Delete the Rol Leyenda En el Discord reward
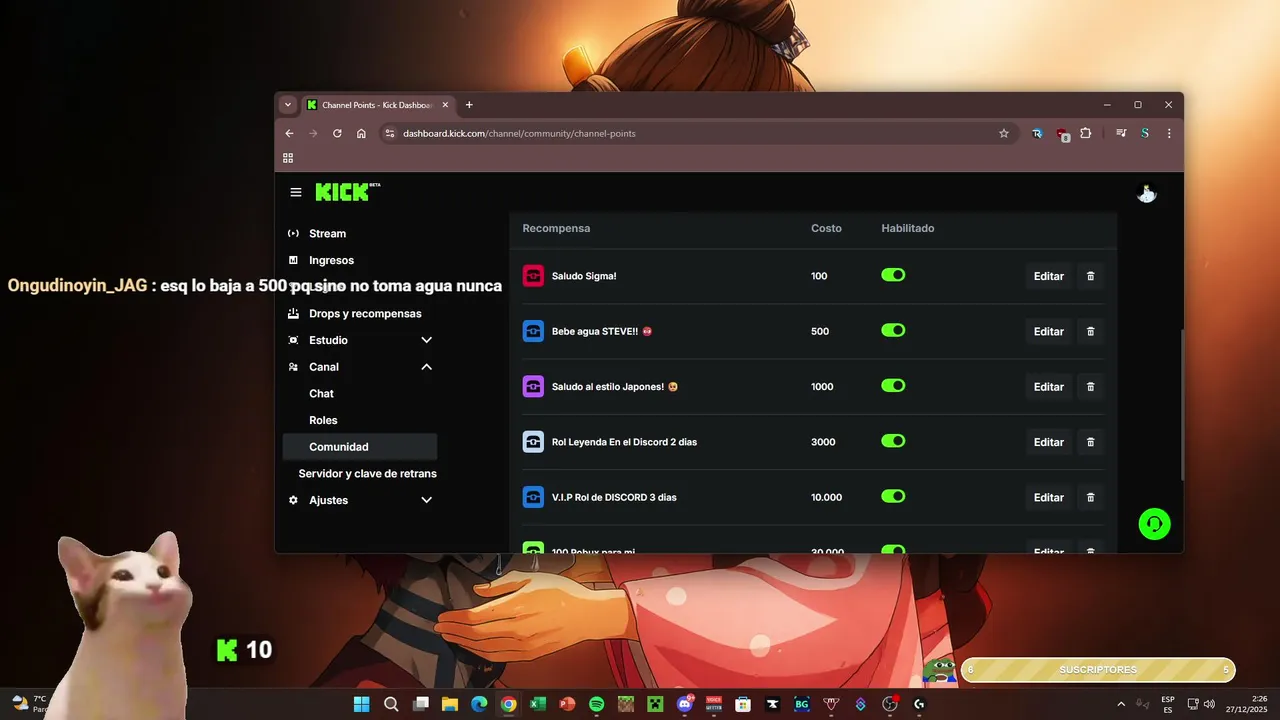This screenshot has height=720, width=1280. 1090,442
